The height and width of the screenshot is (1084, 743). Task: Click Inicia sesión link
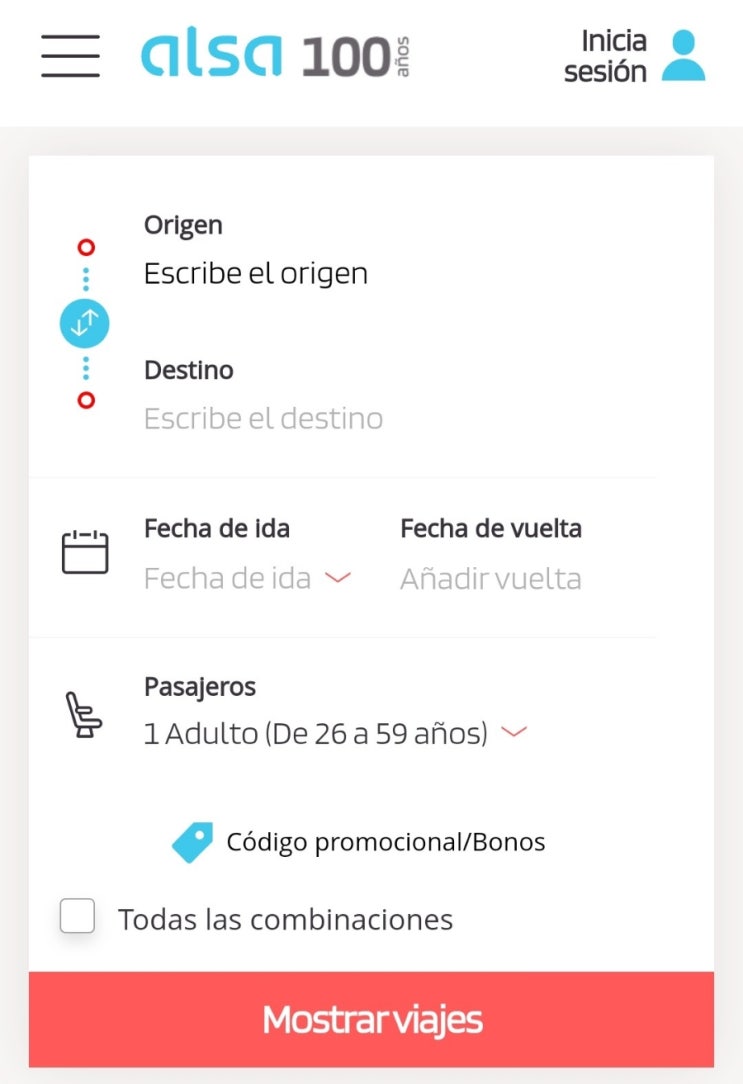click(605, 56)
